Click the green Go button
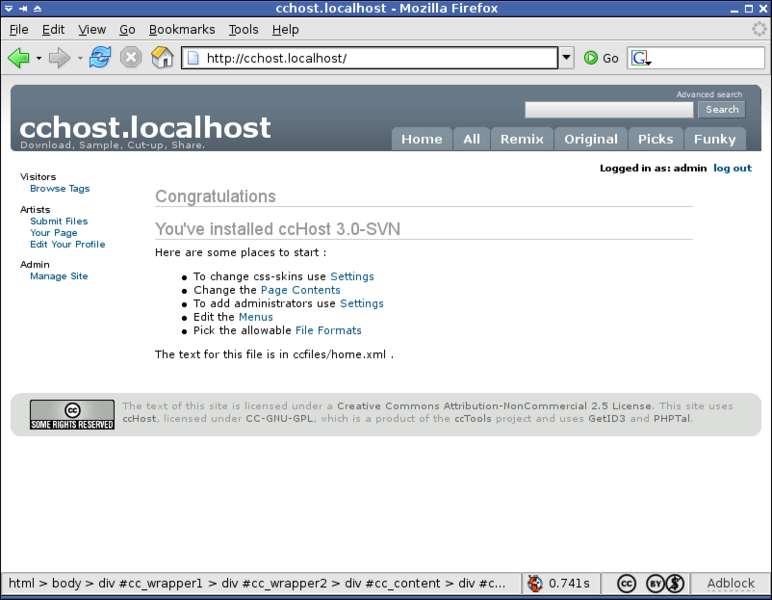This screenshot has height=600, width=772. coord(601,58)
